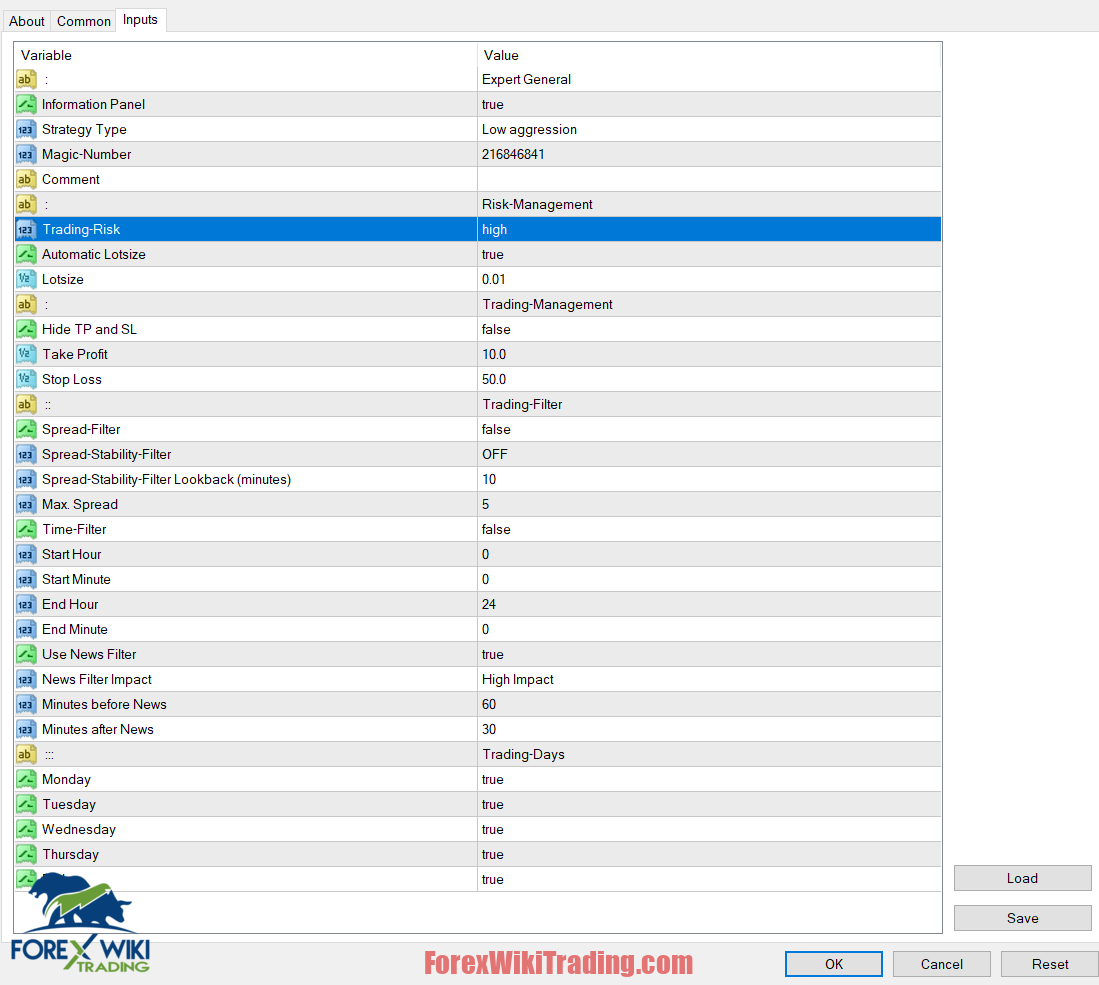Click the News Filter Impact icon

[26, 679]
